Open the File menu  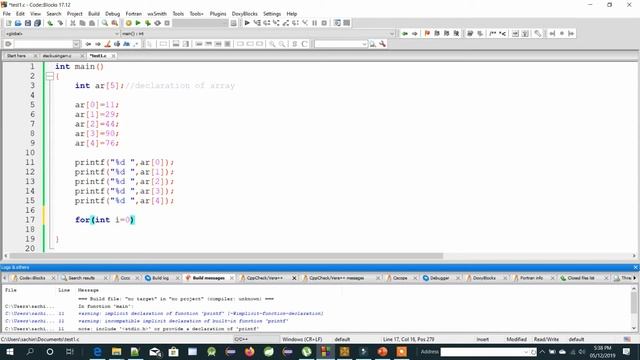[7, 13]
